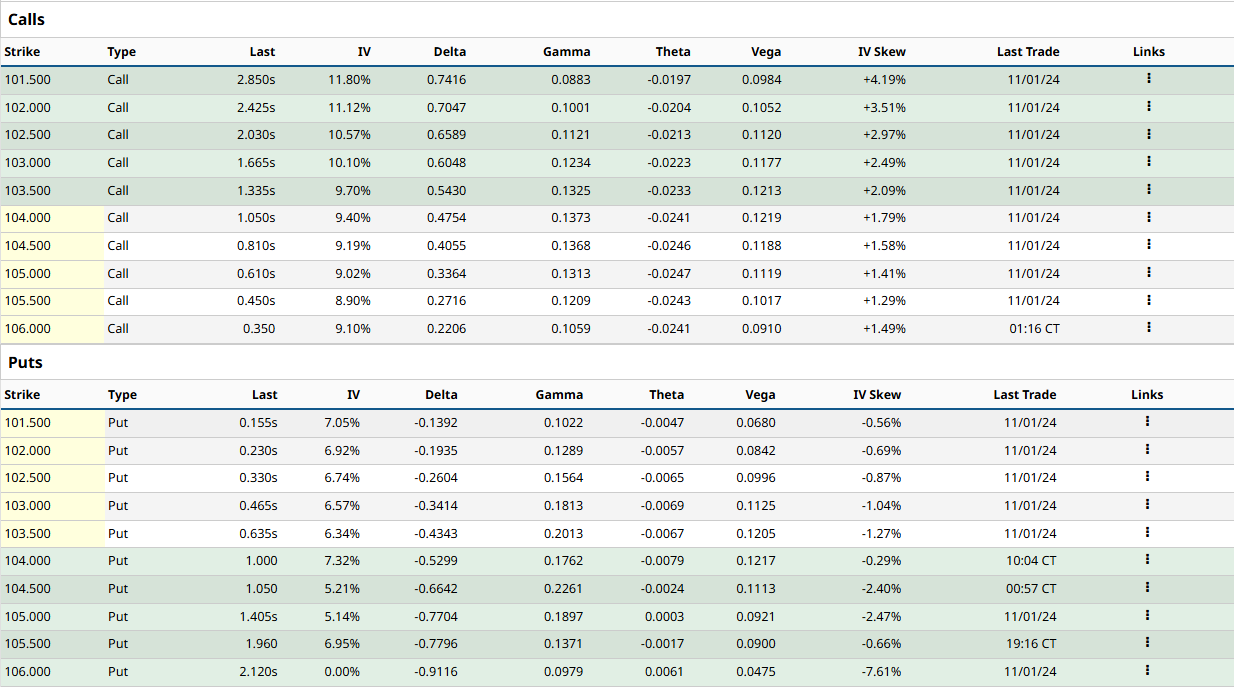Open links menu for 105.000 Call row
Screen dimensions: 1234x692
point(1149,272)
